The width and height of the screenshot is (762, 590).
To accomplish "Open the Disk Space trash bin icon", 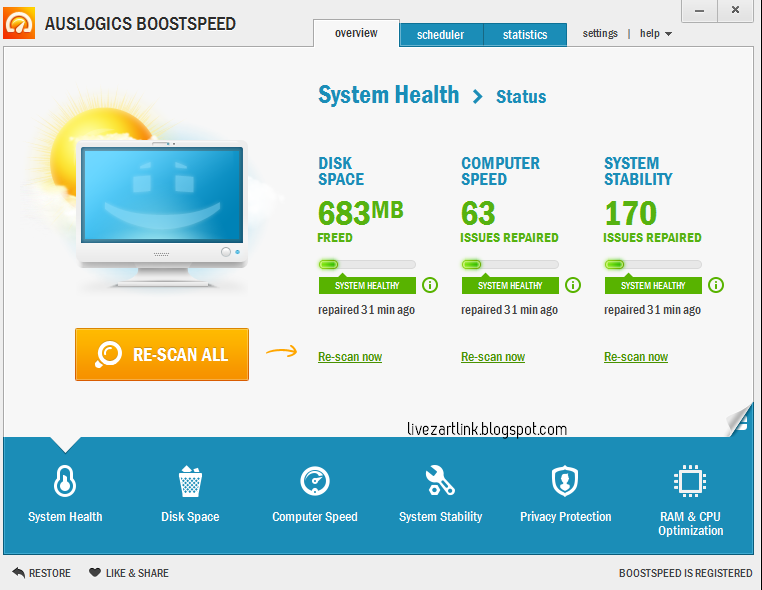I will point(190,481).
